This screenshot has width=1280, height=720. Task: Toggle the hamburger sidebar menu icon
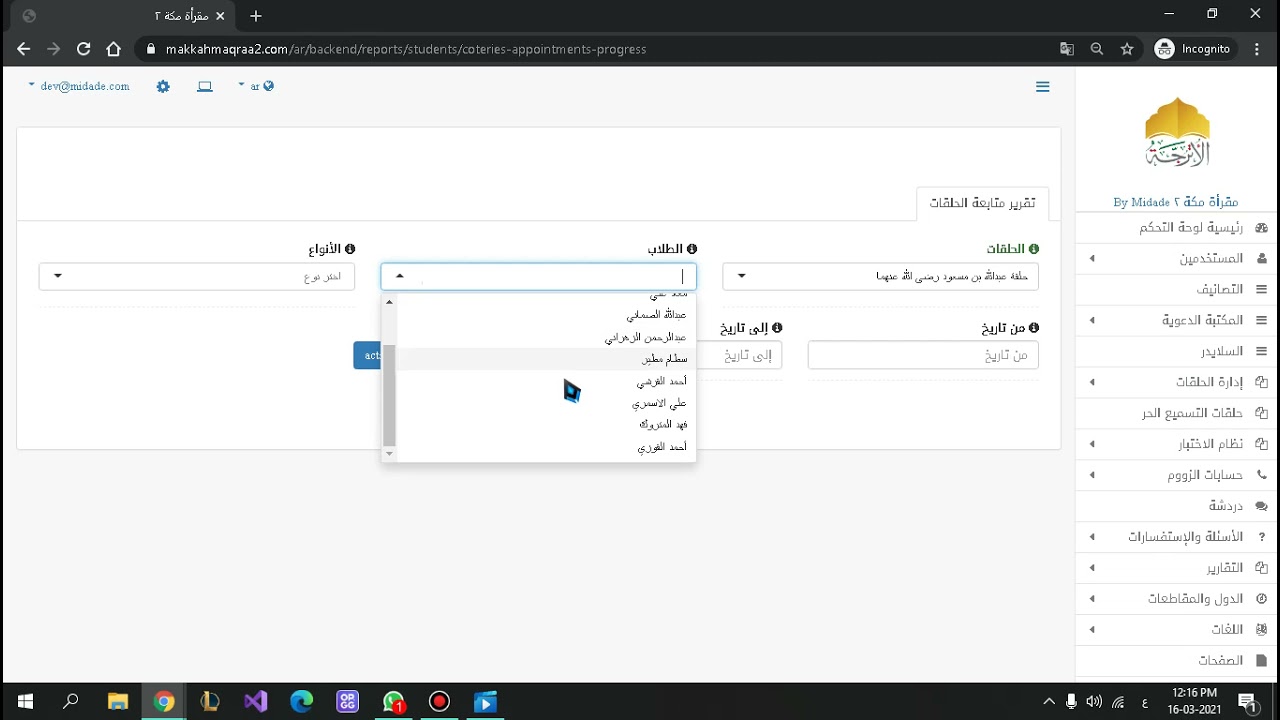[x=1043, y=87]
